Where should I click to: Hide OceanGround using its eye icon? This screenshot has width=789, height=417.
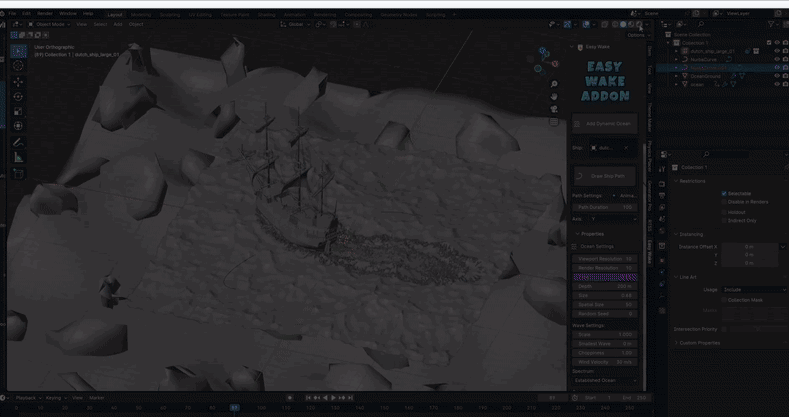(x=777, y=76)
